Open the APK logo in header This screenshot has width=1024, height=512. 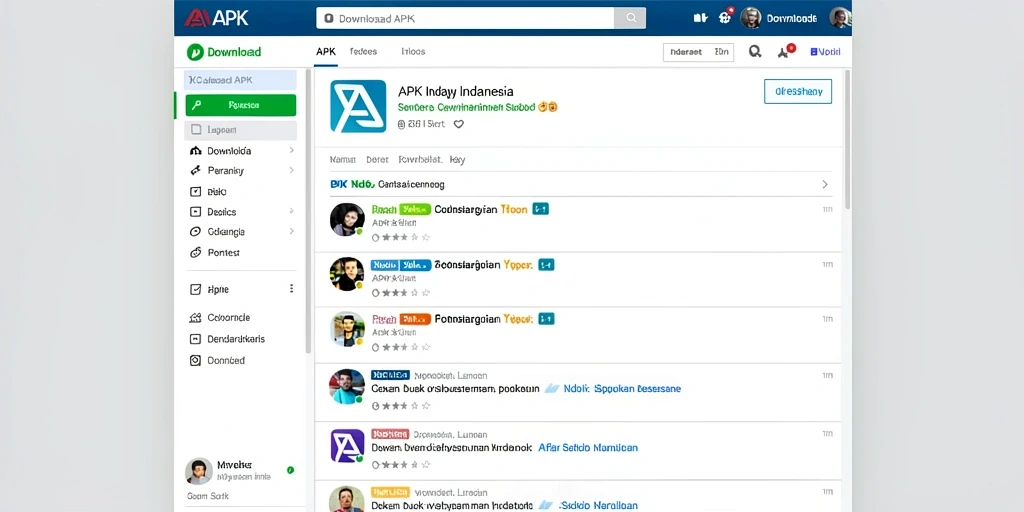point(216,18)
